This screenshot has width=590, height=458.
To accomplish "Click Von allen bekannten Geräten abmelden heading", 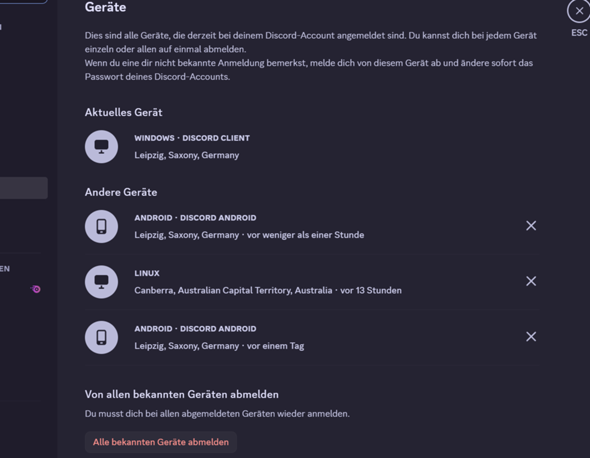I will coord(182,394).
